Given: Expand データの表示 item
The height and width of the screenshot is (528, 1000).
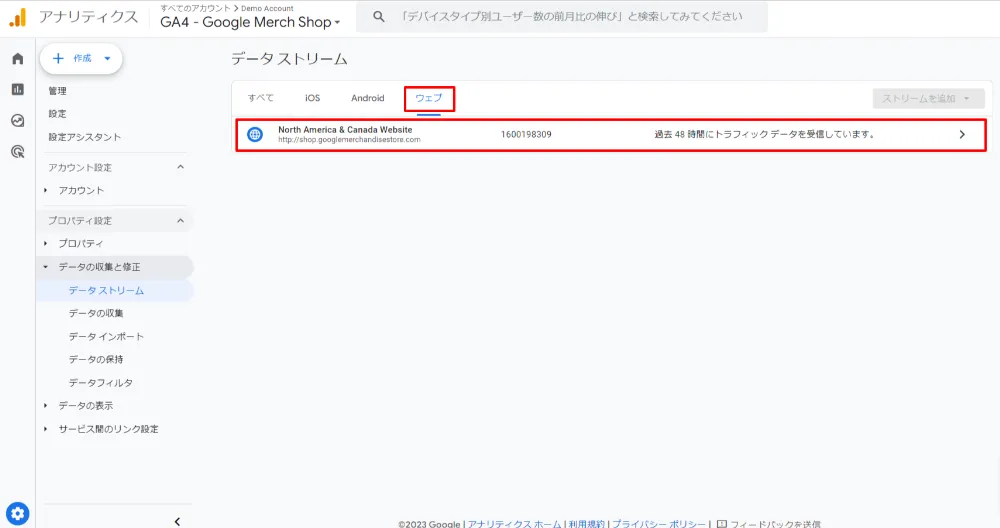Looking at the screenshot, I should tap(45, 406).
